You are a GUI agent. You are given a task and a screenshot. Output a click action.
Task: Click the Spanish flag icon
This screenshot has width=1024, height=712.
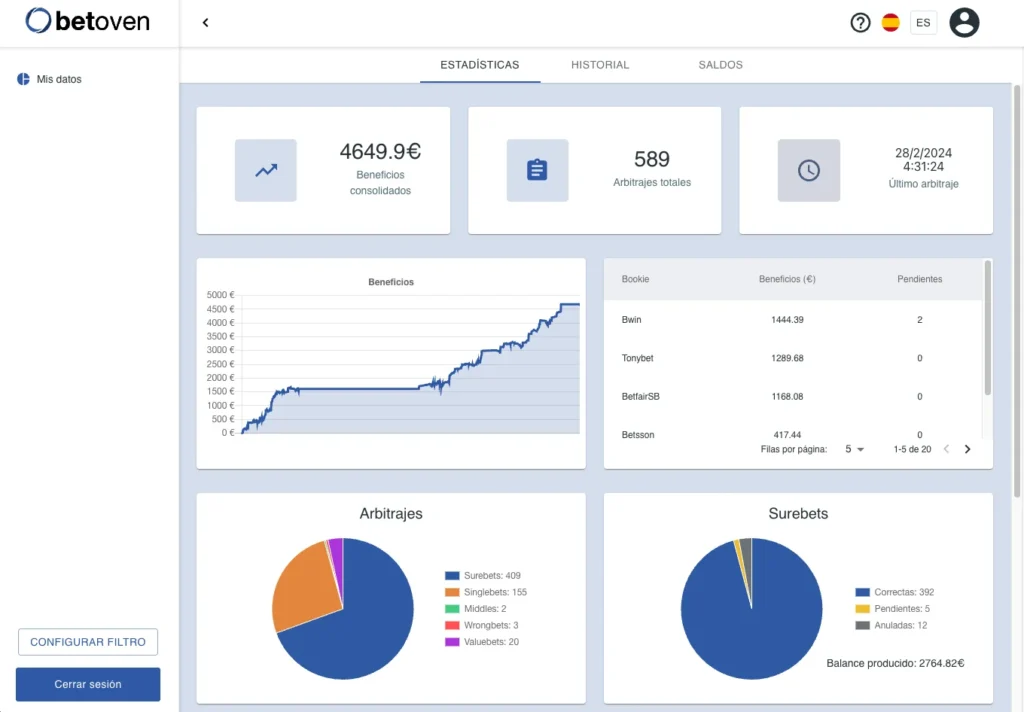click(x=890, y=22)
